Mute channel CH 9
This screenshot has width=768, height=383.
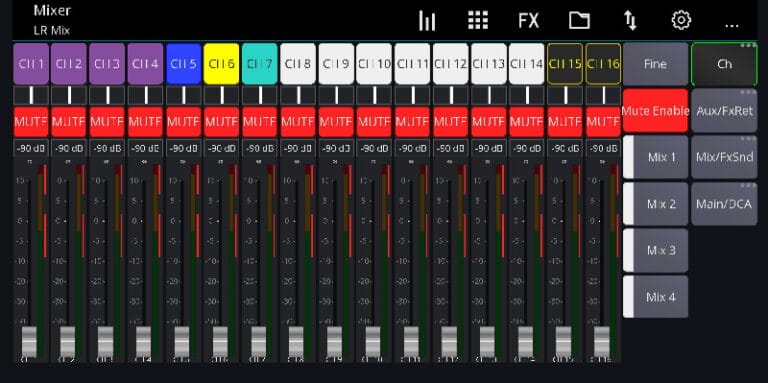tap(336, 121)
